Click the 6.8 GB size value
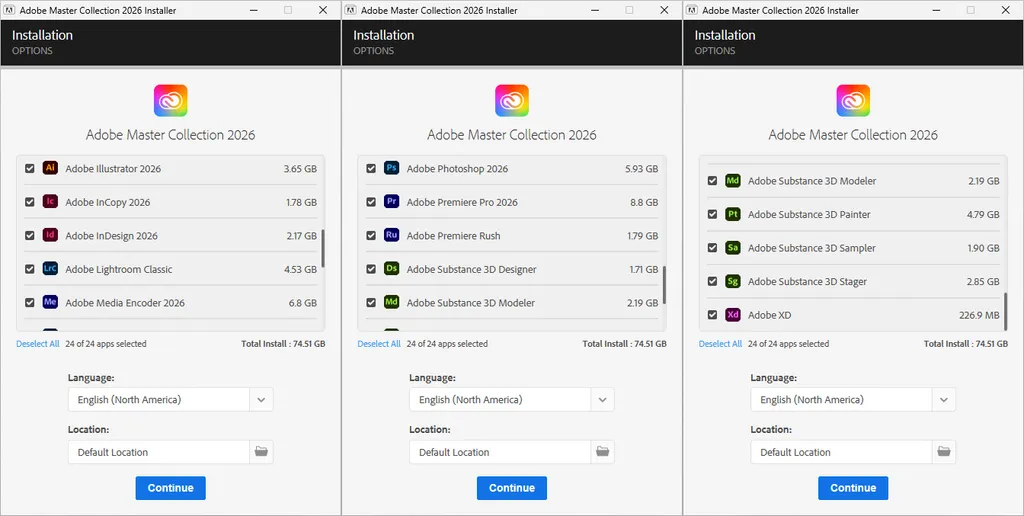Screen dimensions: 1024x516 (302, 302)
